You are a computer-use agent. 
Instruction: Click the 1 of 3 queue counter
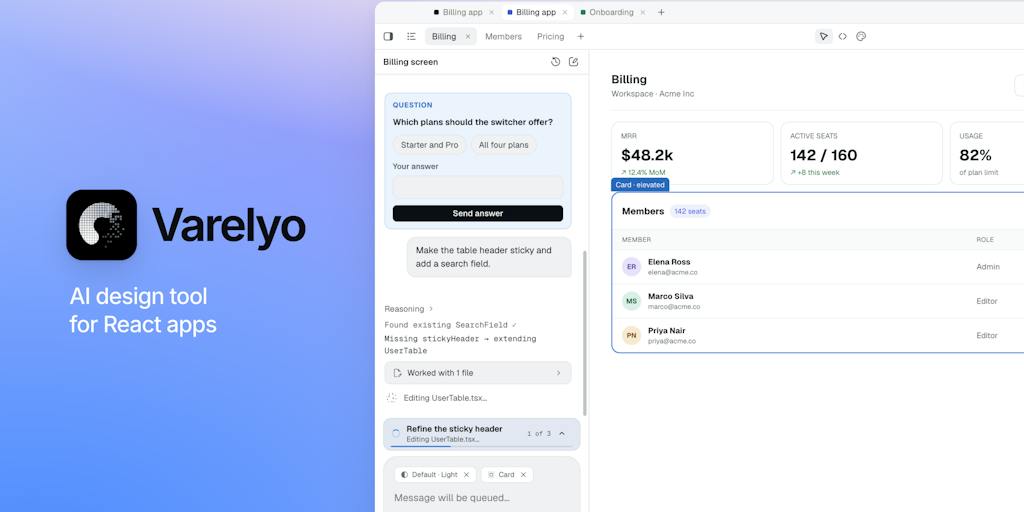point(539,434)
